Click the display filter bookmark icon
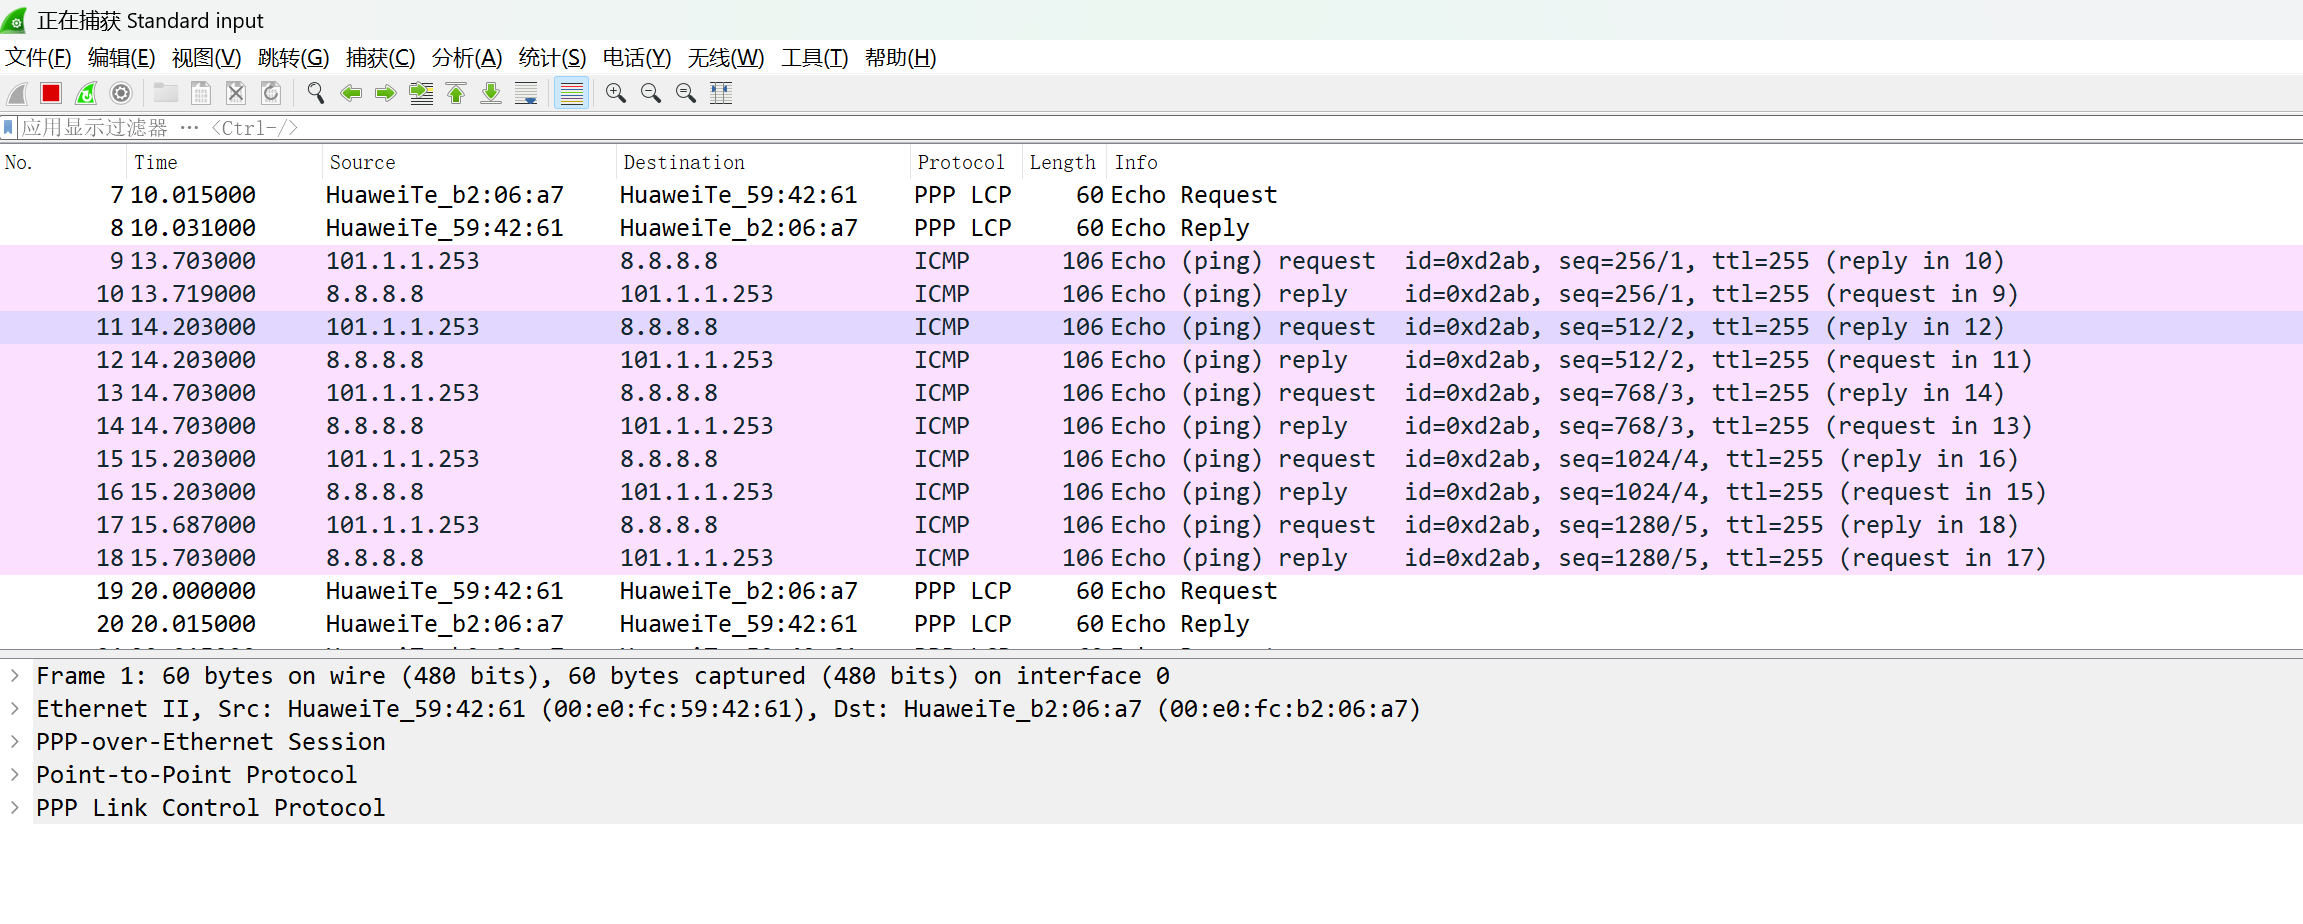The image size is (2303, 924). 9,128
